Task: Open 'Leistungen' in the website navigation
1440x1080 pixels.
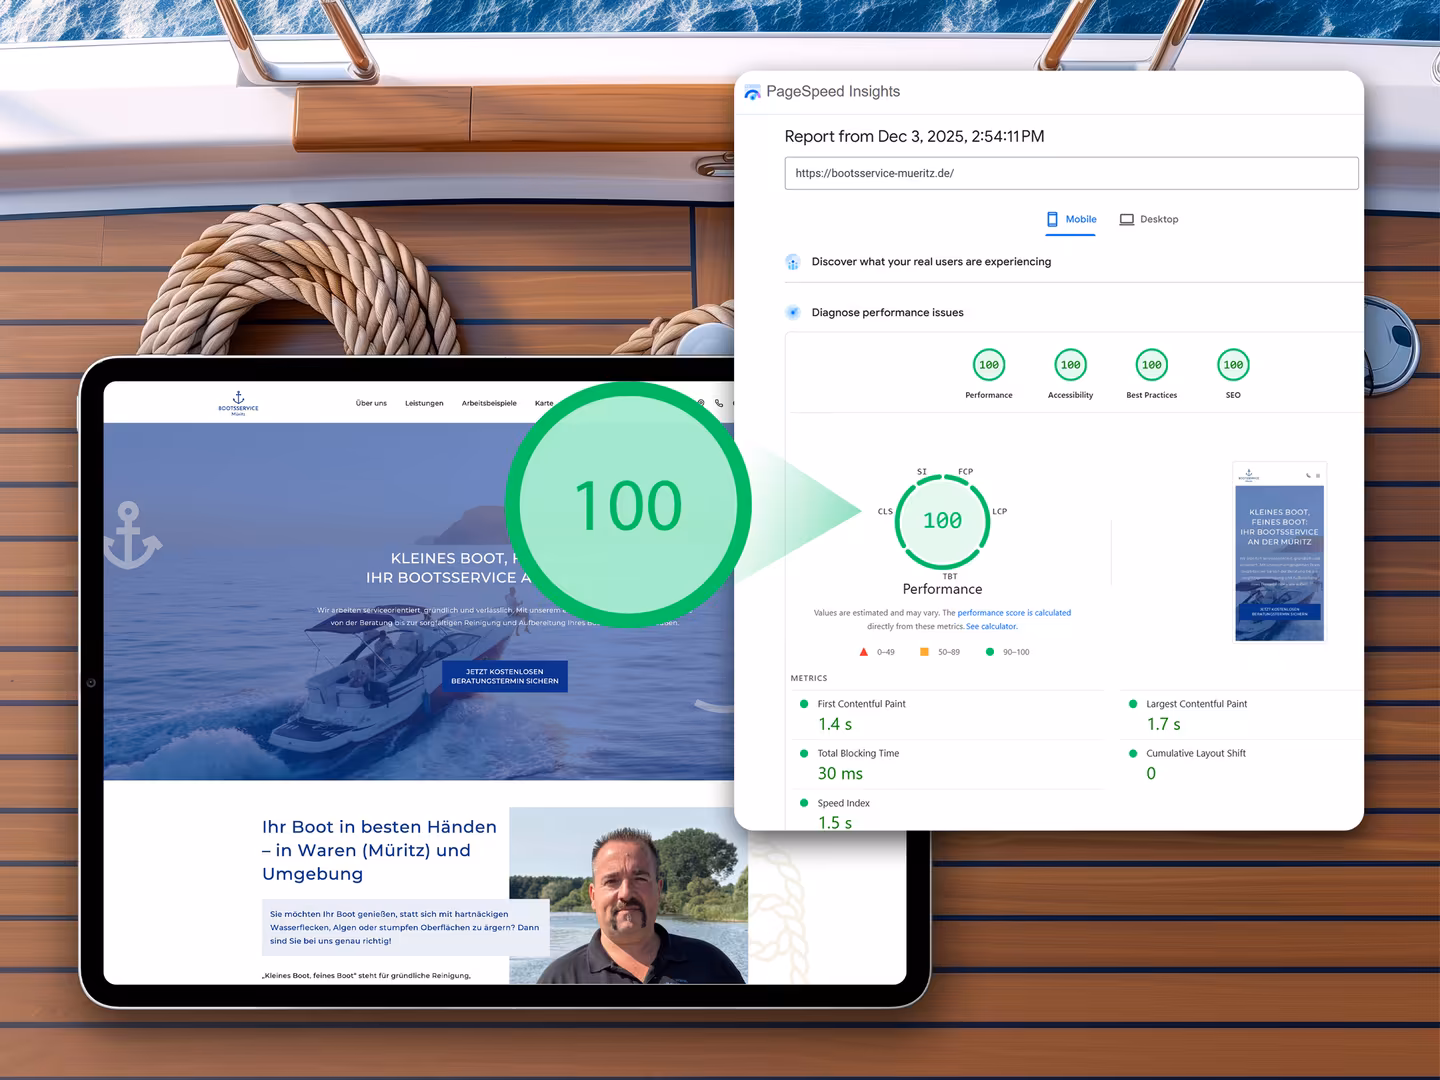Action: 424,403
